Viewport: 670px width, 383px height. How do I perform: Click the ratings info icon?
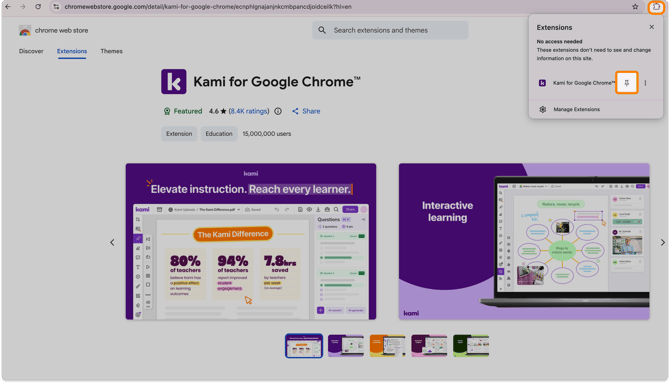tap(278, 111)
